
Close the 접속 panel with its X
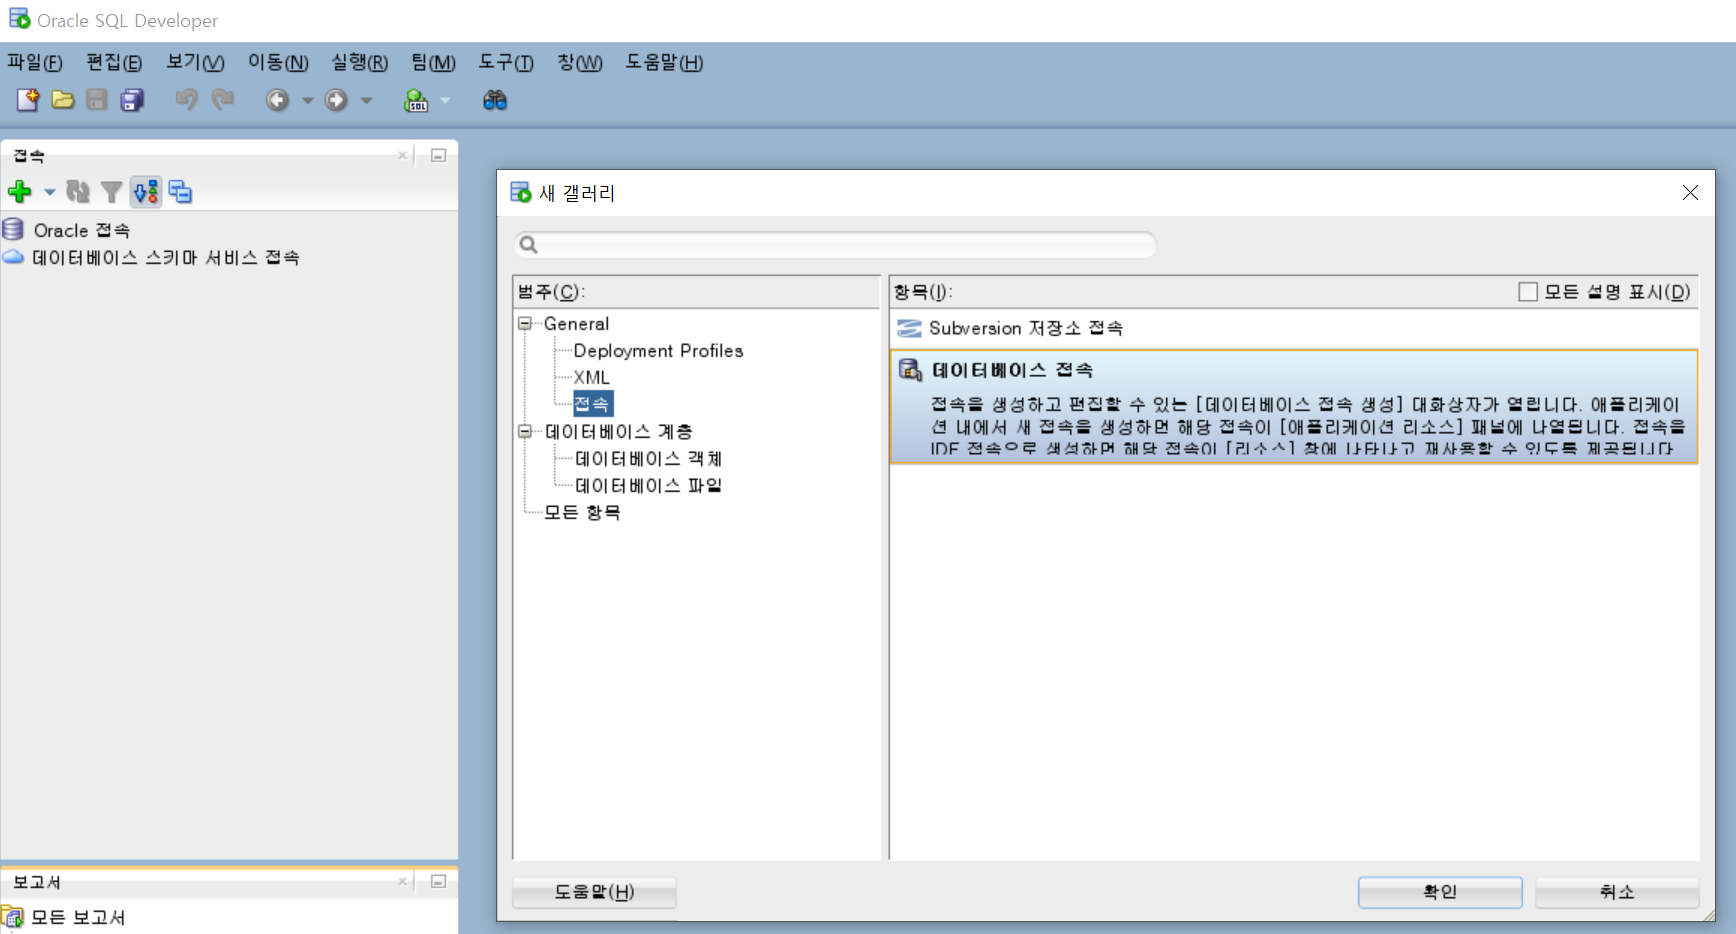click(402, 155)
